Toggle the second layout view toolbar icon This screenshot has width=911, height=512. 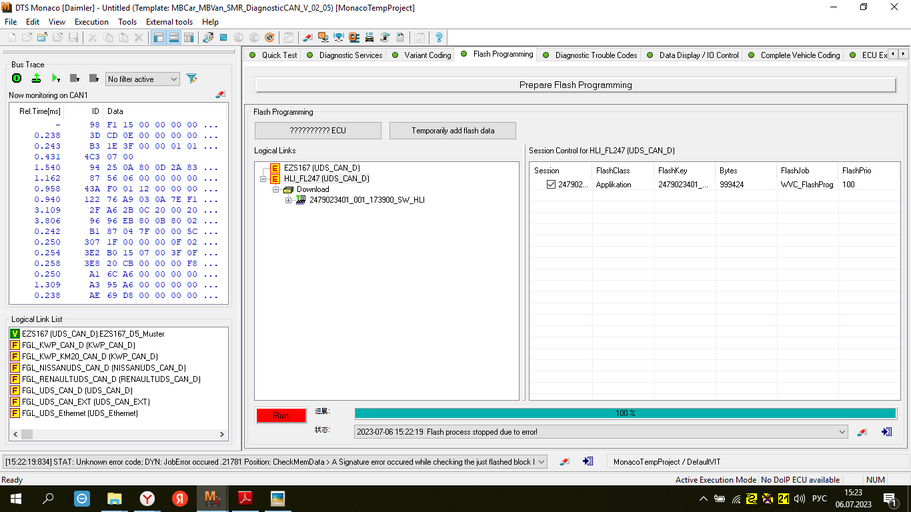[174, 38]
